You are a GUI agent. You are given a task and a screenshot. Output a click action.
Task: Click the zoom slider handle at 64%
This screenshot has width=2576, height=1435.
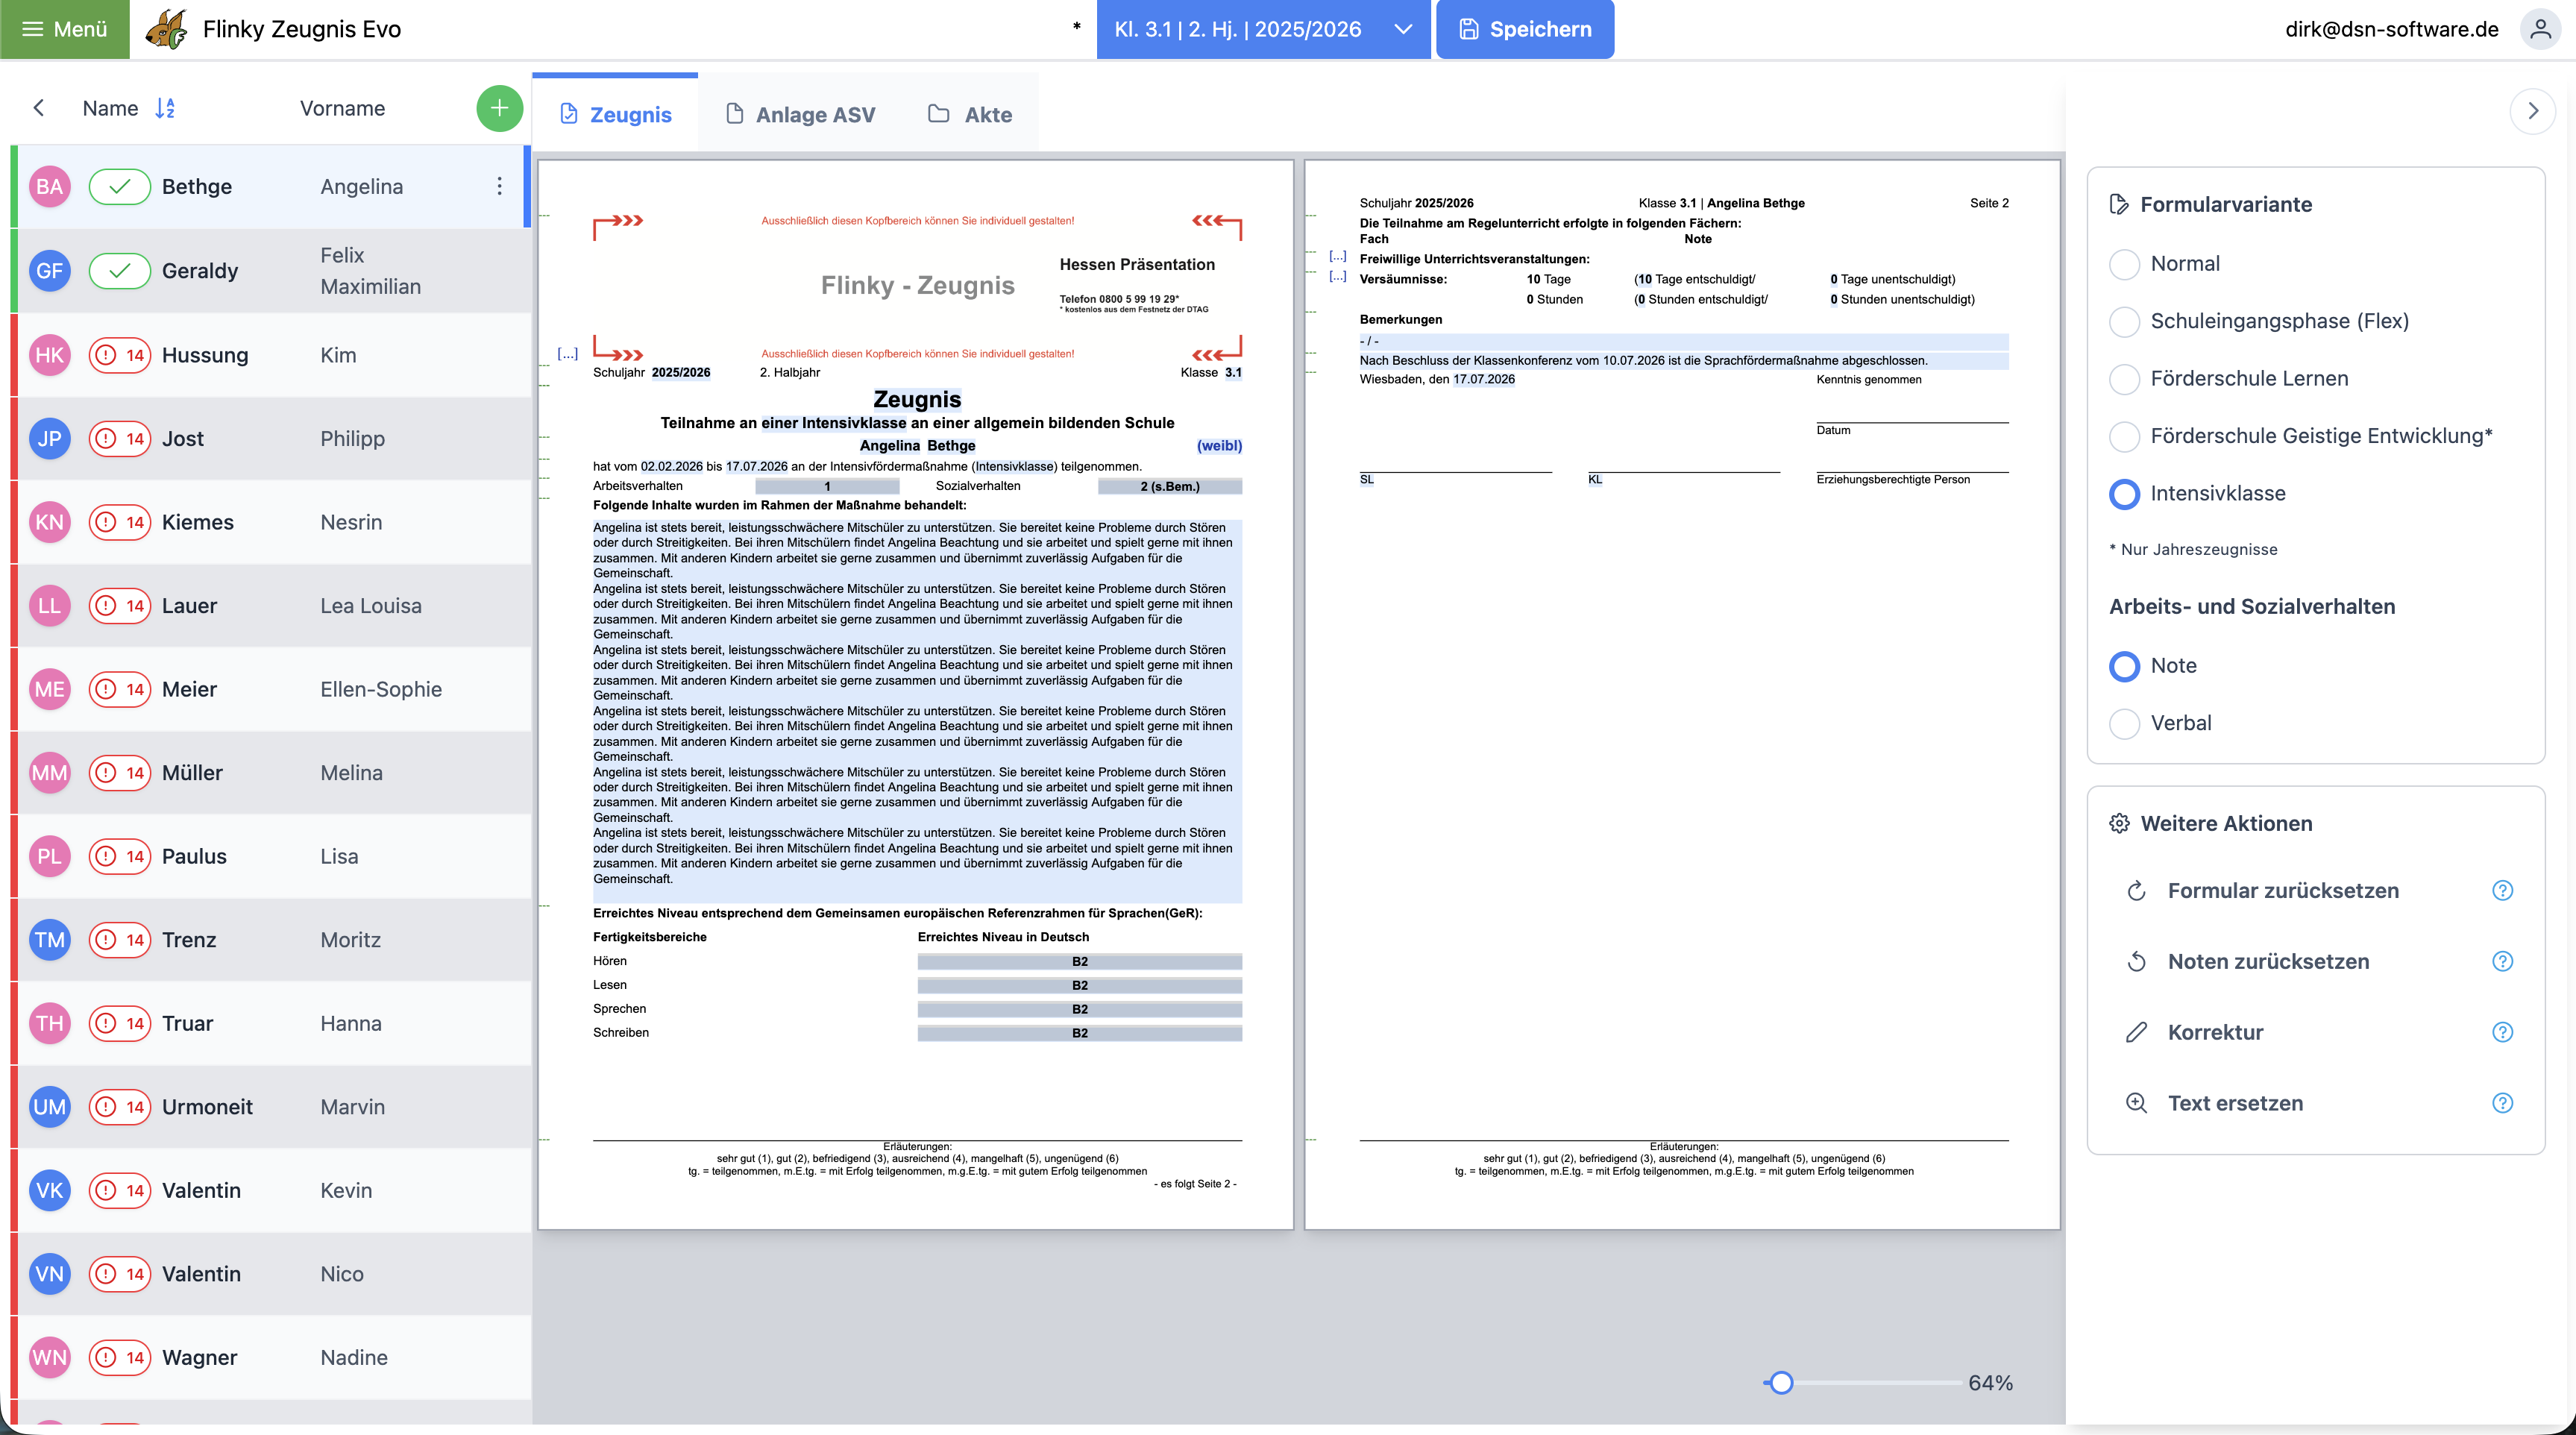[1780, 1383]
